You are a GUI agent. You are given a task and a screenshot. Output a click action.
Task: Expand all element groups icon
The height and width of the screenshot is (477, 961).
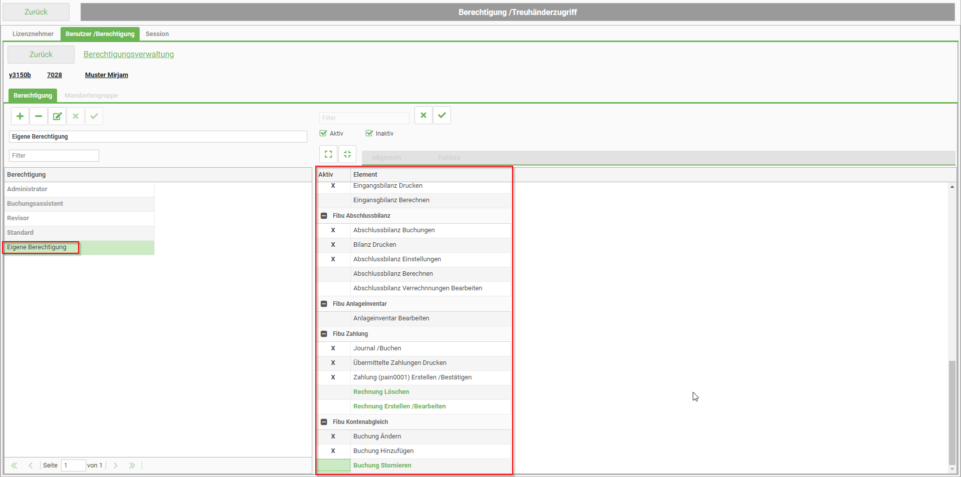(329, 155)
